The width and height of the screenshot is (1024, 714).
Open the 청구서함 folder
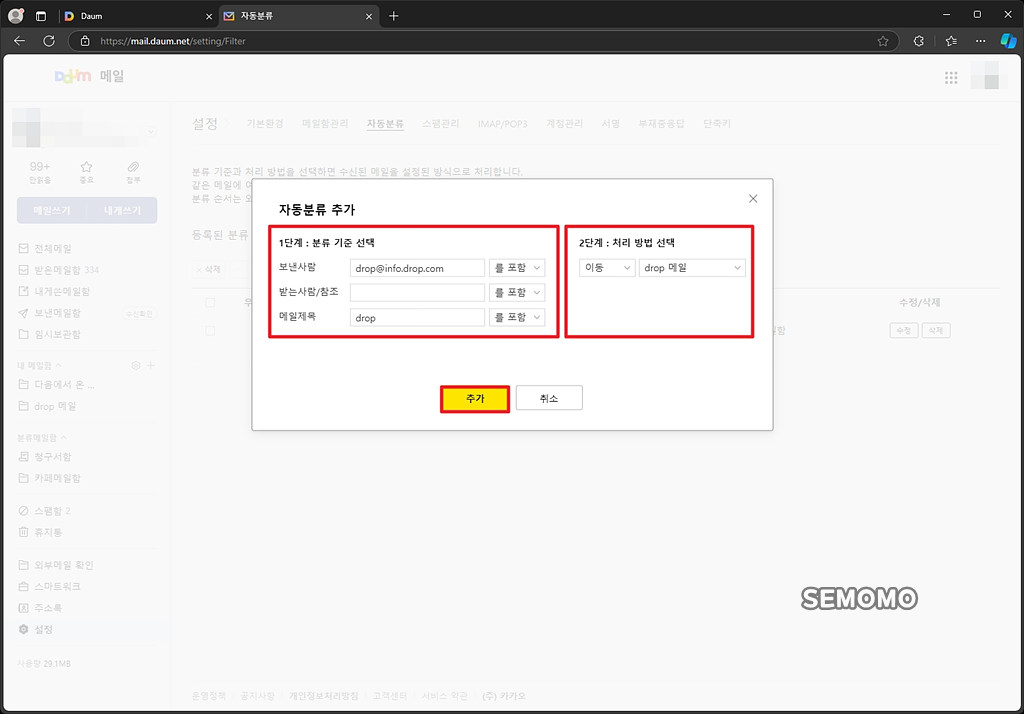(x=45, y=457)
